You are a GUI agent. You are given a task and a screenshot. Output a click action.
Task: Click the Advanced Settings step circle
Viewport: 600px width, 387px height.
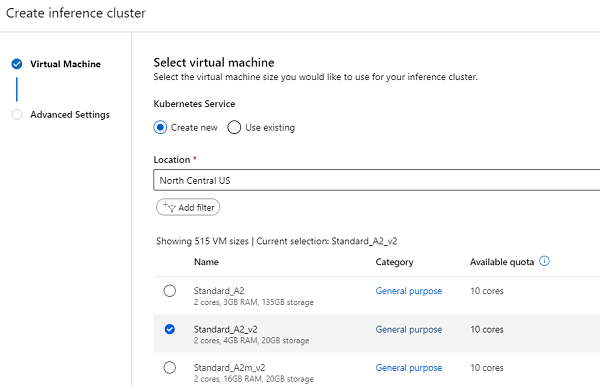[x=17, y=114]
